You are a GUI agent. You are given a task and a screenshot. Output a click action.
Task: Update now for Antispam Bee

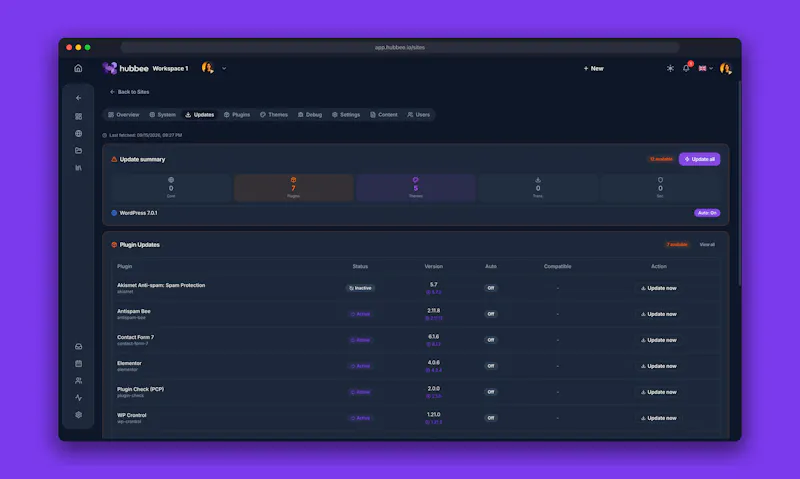[x=659, y=314]
